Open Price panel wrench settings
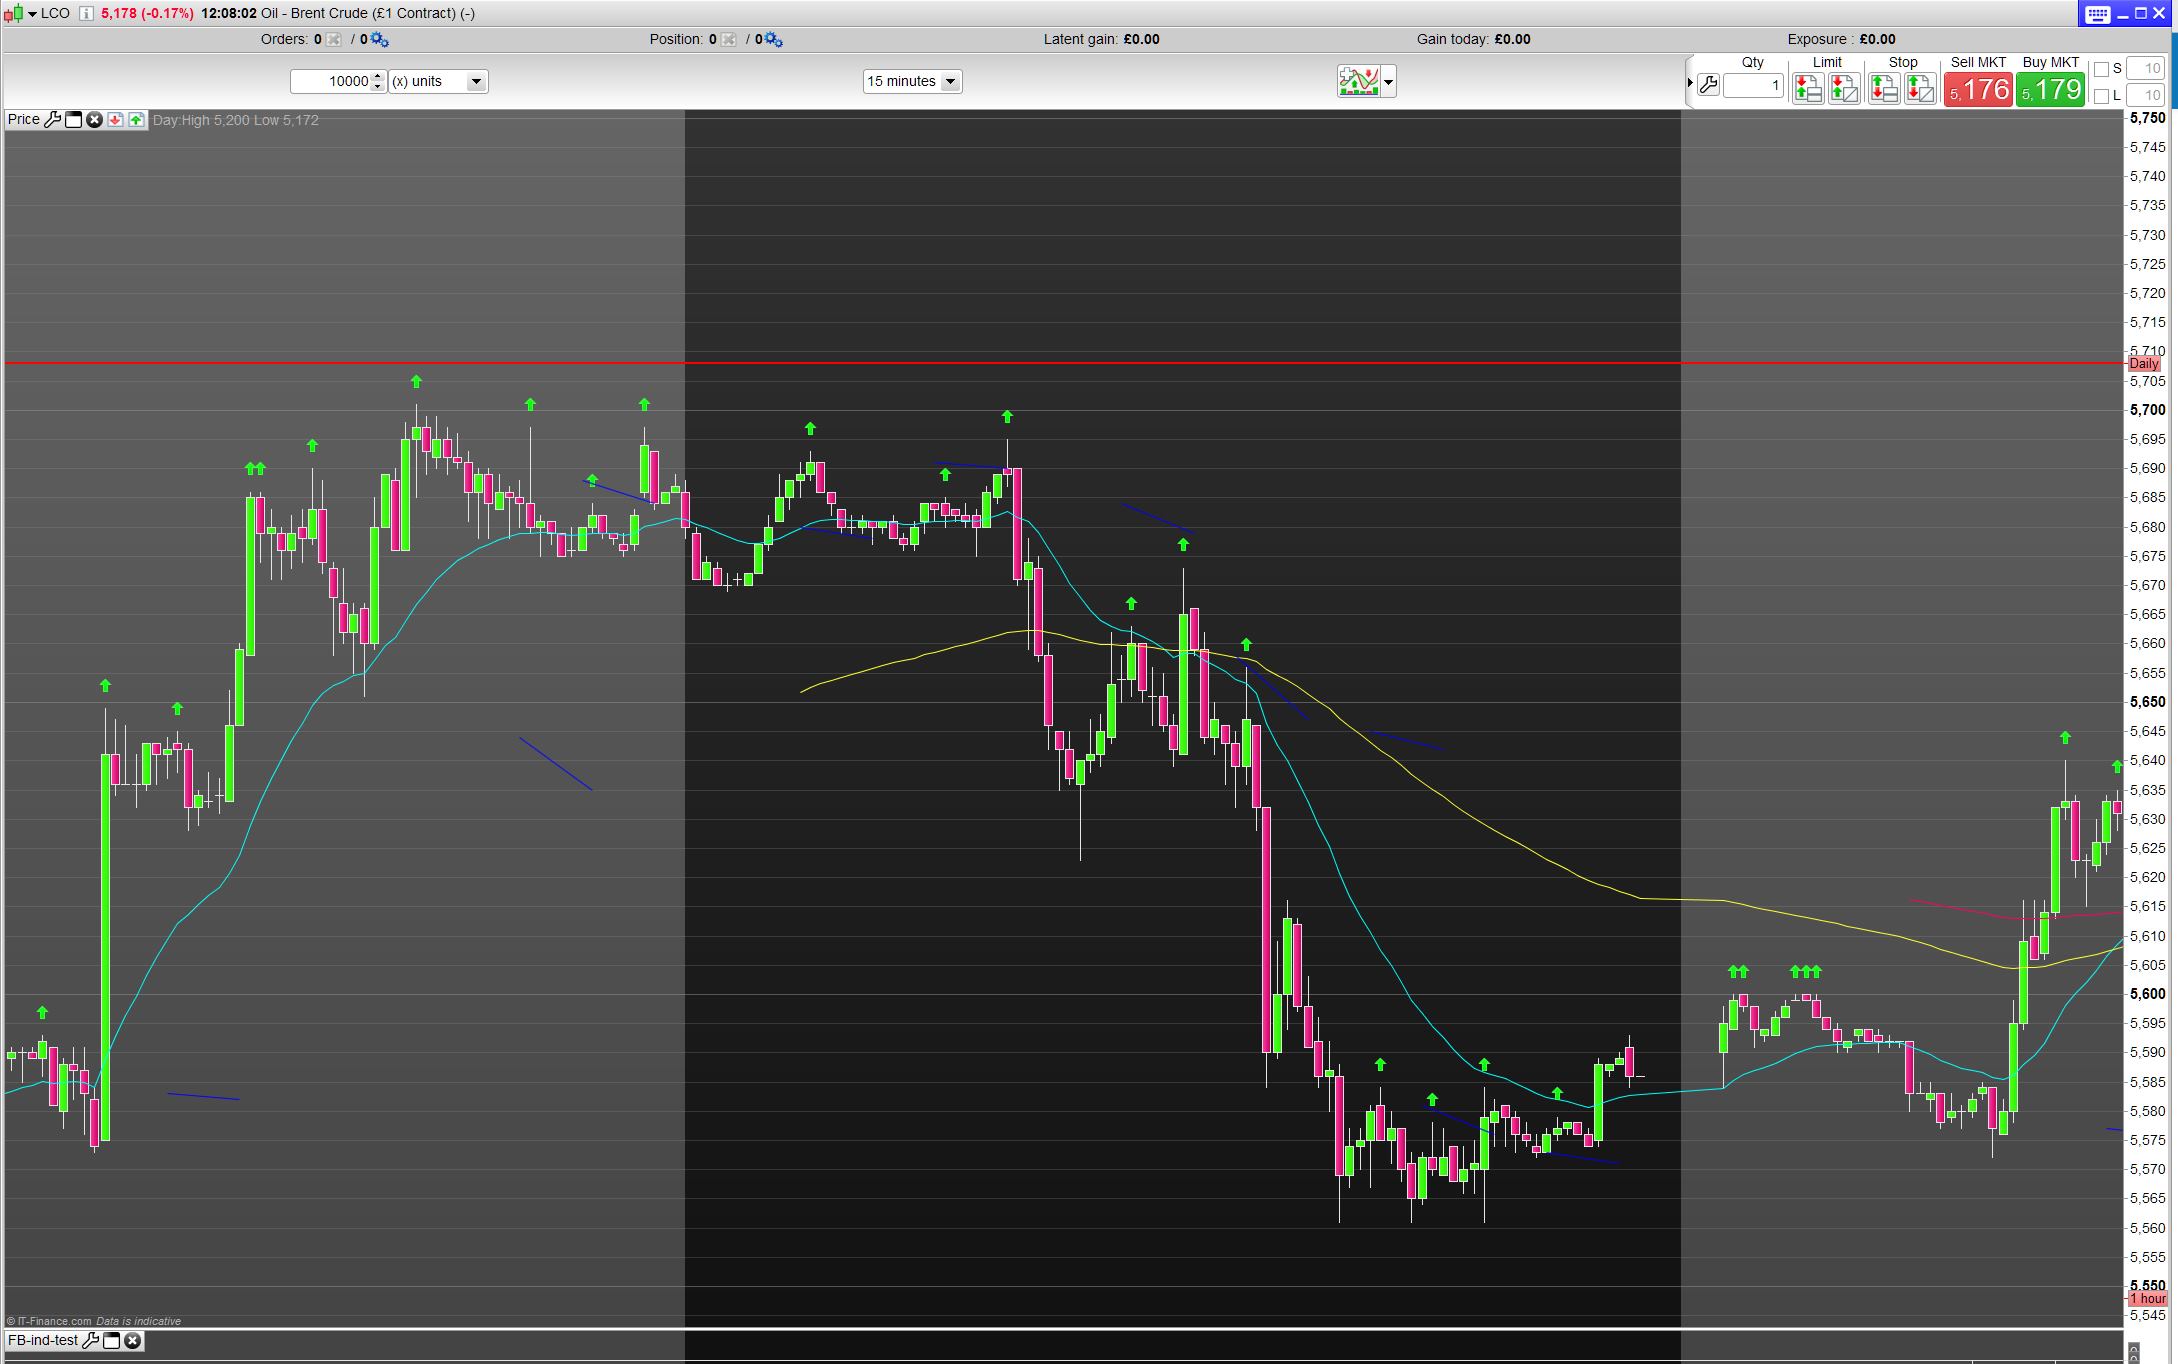The image size is (2178, 1364). 53,120
